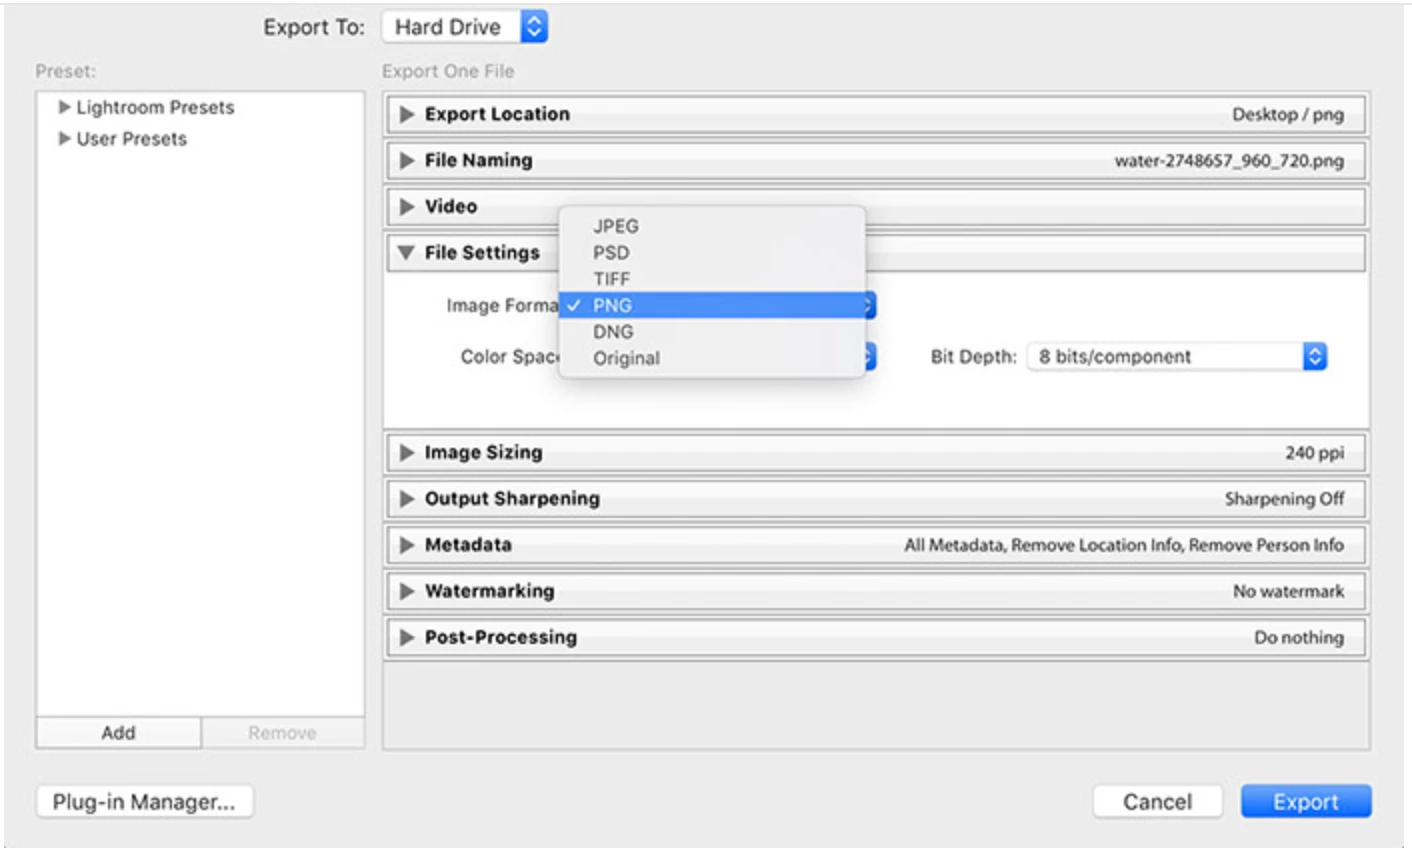Choose PSD from the format menu
Image resolution: width=1412 pixels, height=851 pixels.
pyautogui.click(x=712, y=253)
